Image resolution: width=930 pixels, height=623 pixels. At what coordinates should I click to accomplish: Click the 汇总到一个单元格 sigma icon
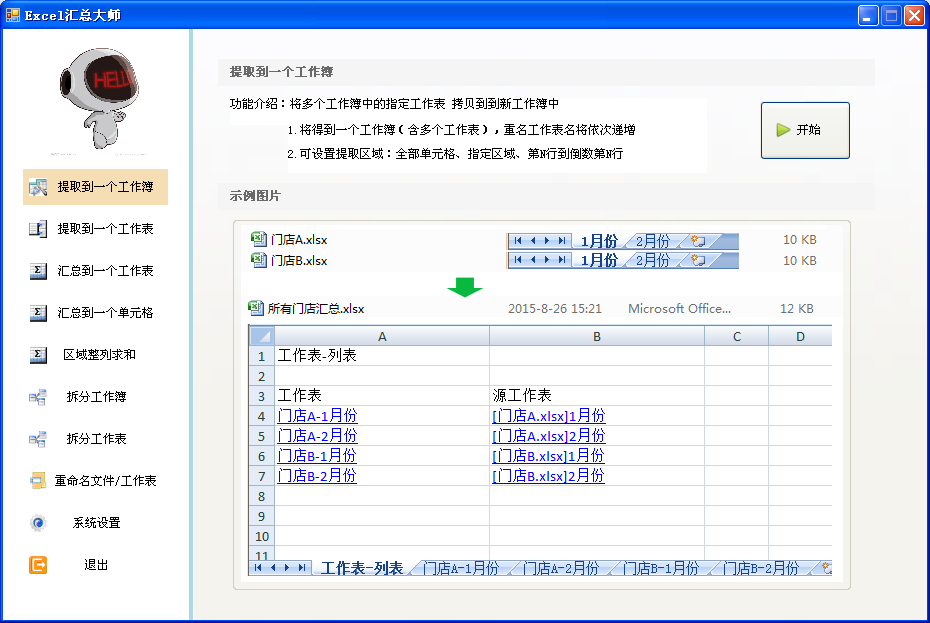[x=38, y=313]
